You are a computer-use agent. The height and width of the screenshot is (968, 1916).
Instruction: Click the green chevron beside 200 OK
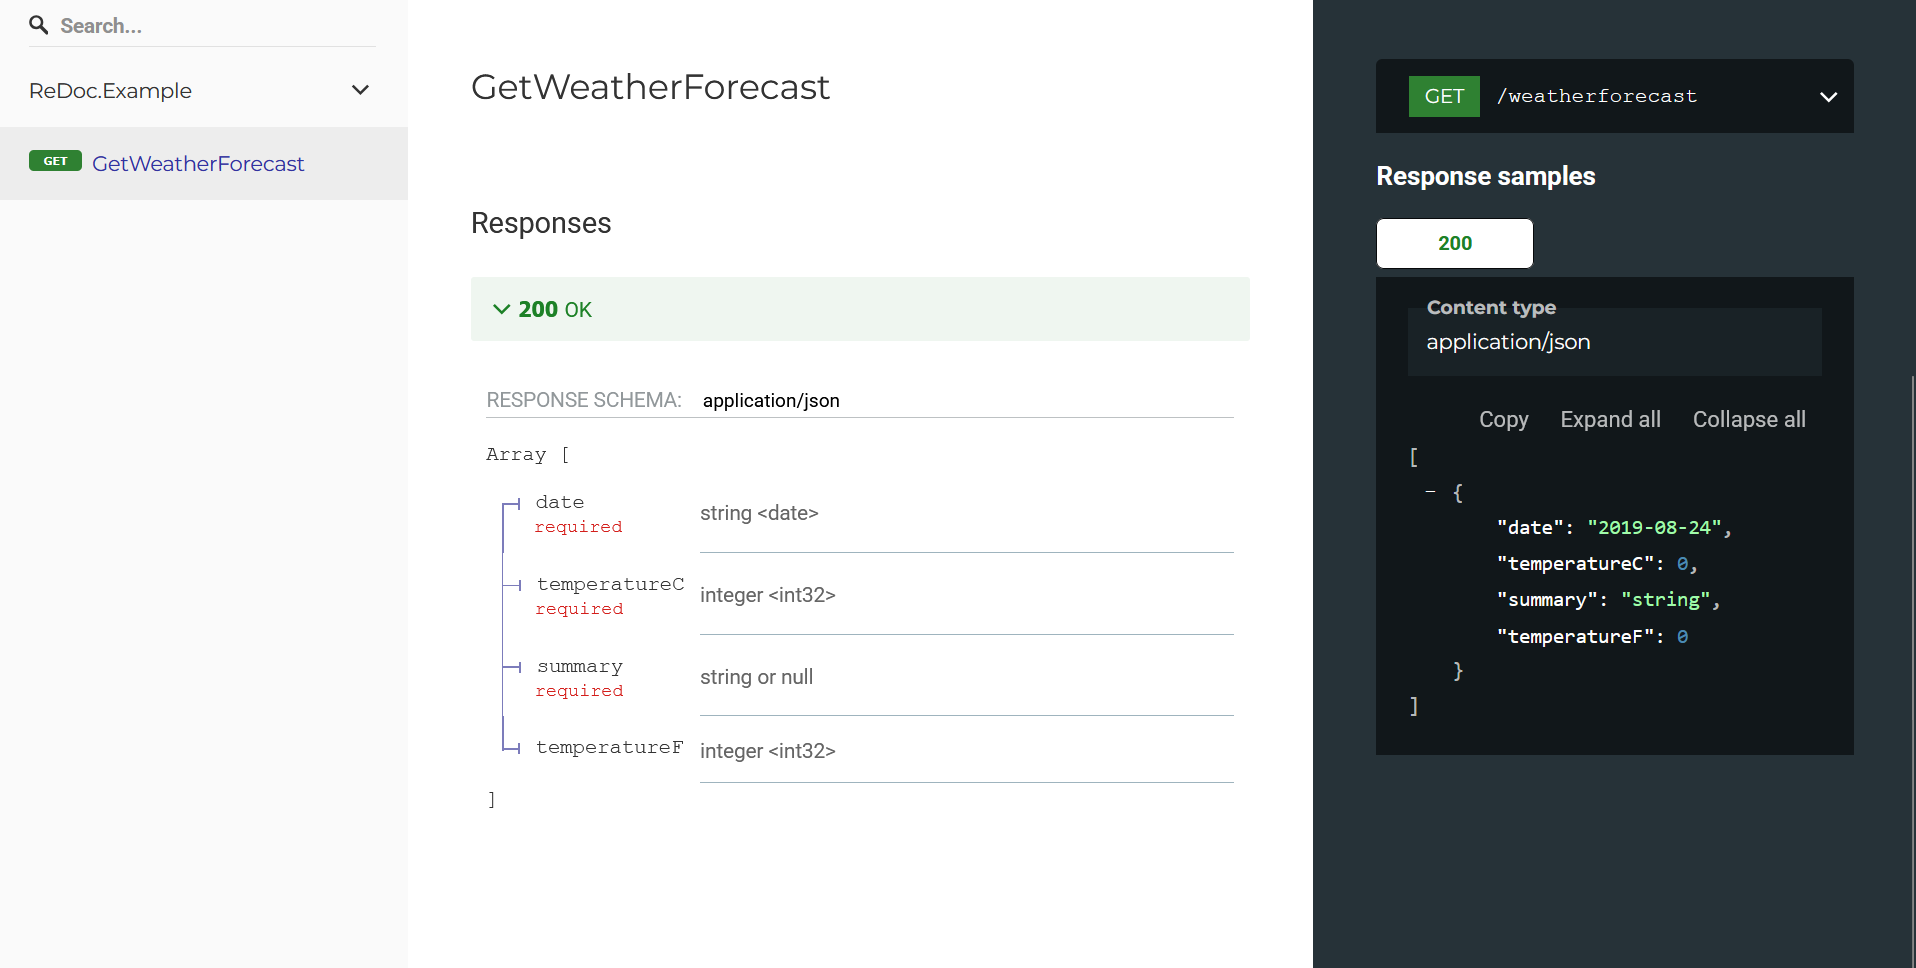pyautogui.click(x=500, y=309)
